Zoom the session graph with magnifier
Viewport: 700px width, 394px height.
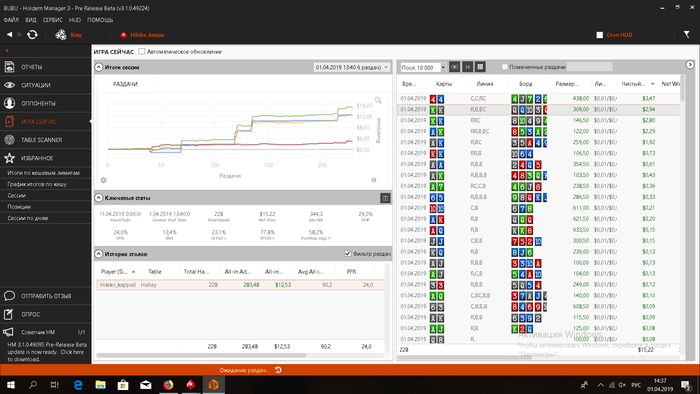[378, 100]
